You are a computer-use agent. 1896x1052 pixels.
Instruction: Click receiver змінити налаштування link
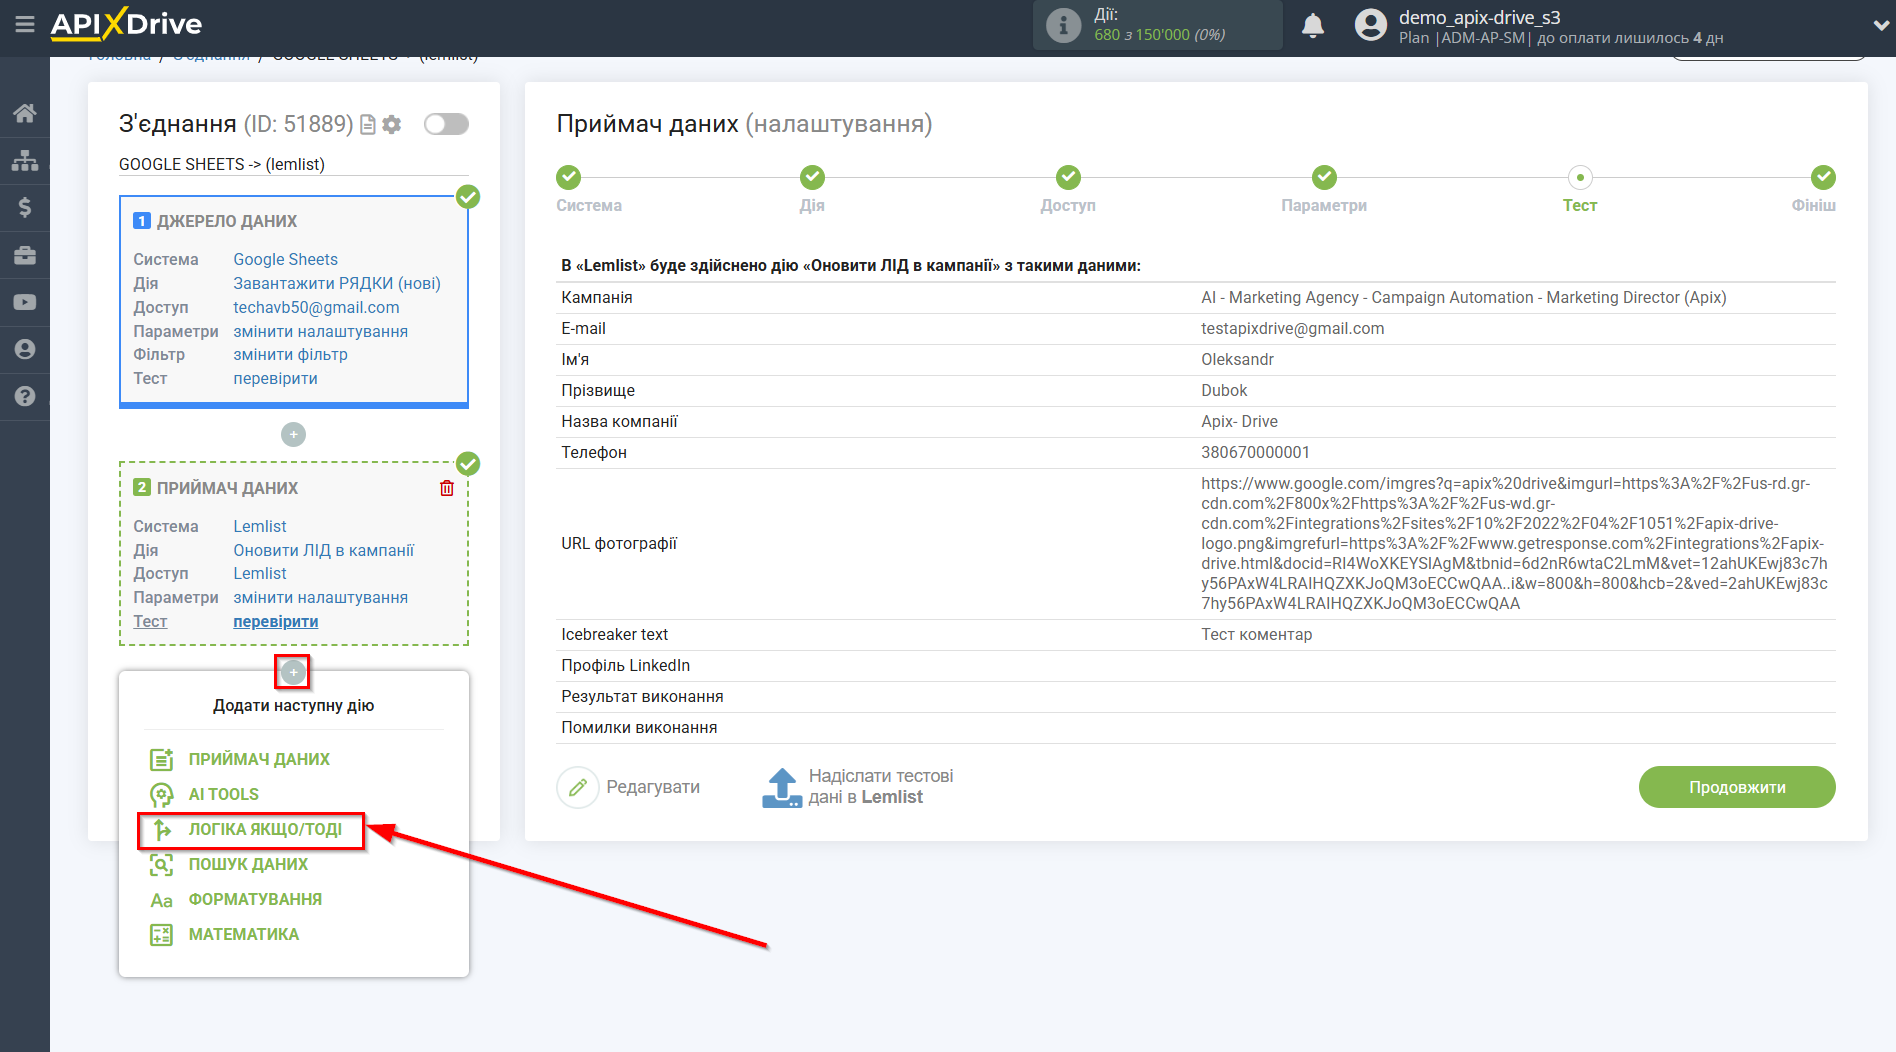coord(320,598)
